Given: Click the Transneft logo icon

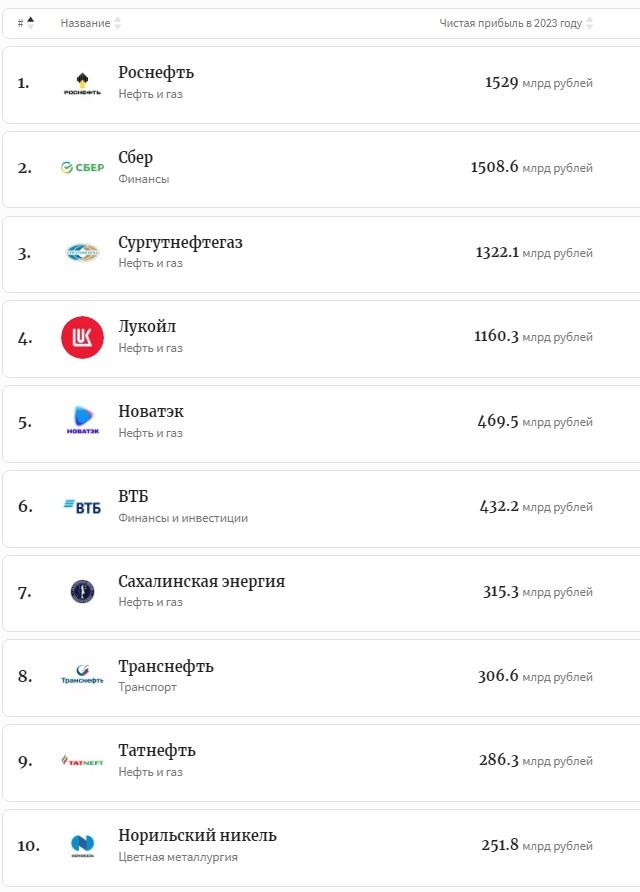Looking at the screenshot, I should tap(82, 676).
